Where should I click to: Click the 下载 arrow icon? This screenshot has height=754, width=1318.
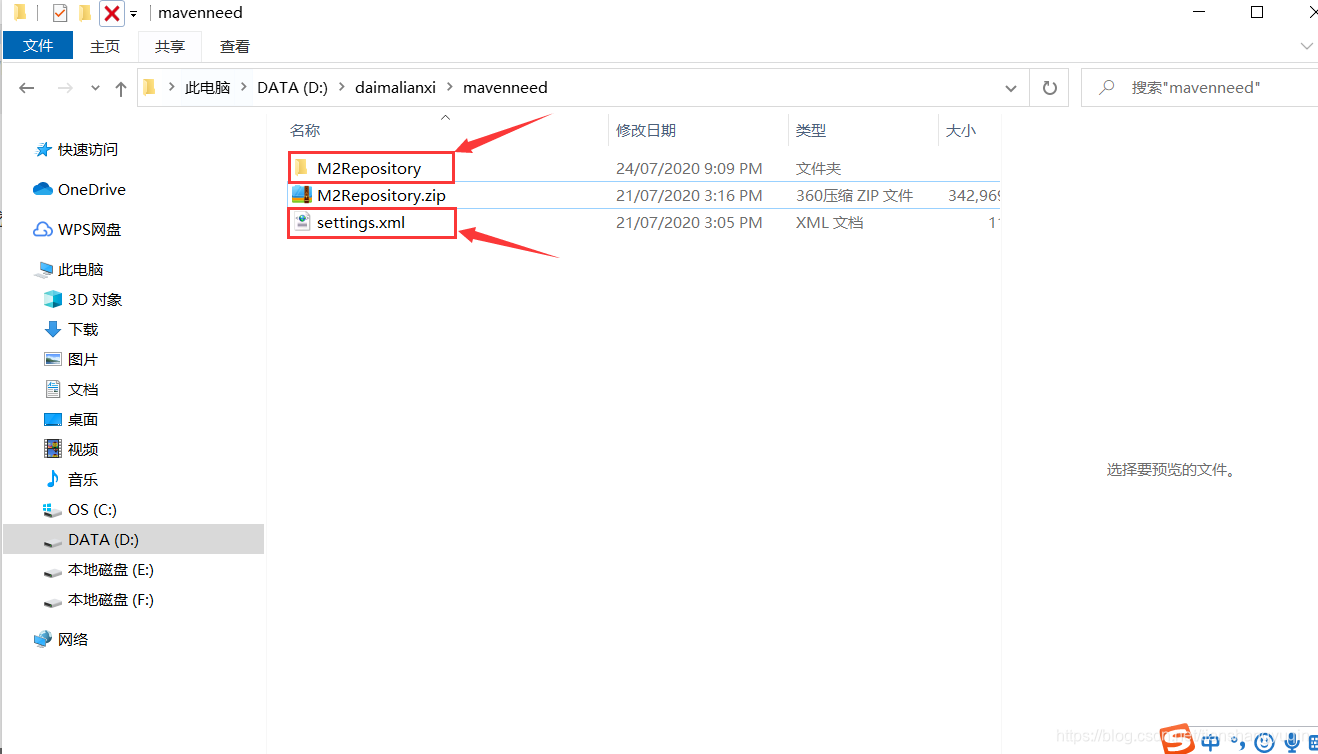click(x=53, y=329)
